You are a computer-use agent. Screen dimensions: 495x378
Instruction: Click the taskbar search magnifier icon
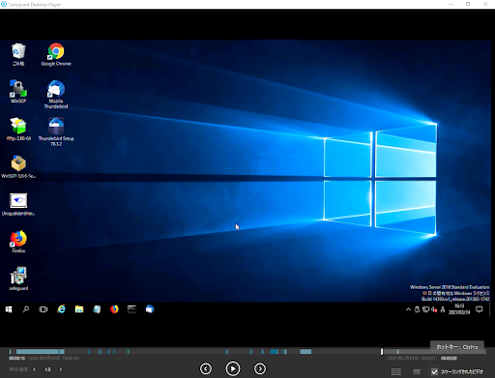pos(26,309)
